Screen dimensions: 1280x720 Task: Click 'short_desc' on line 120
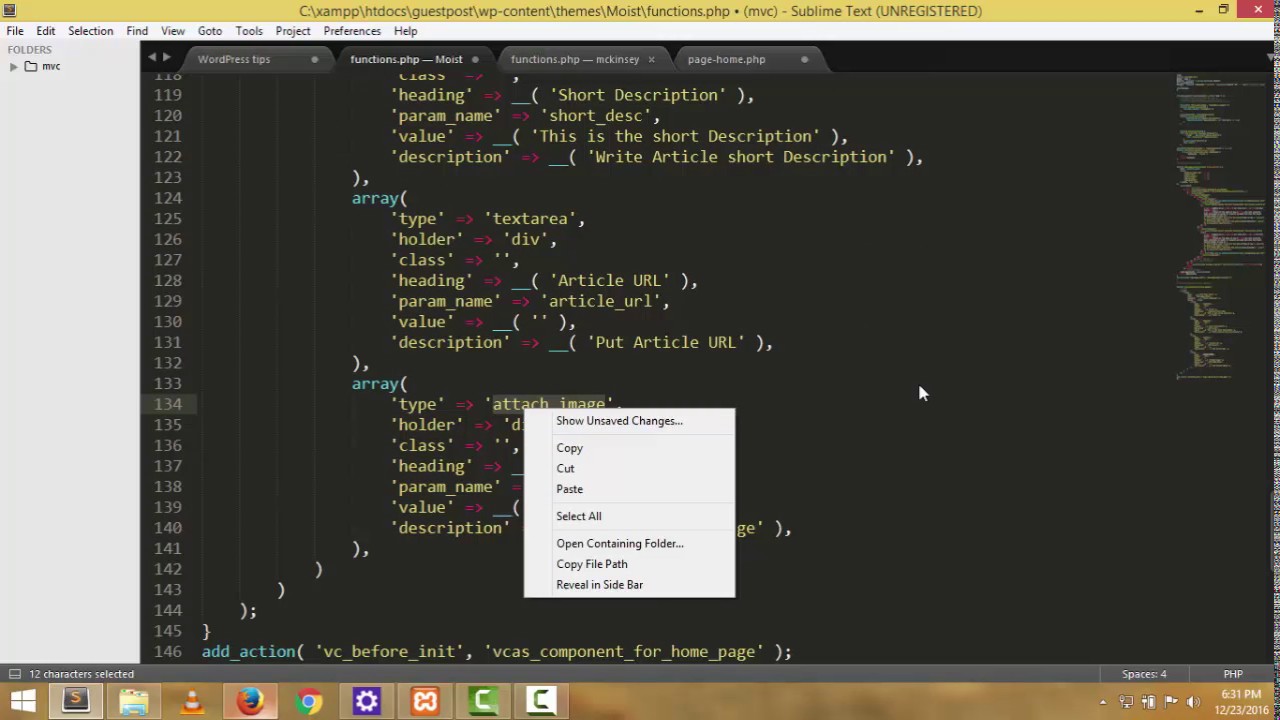(596, 116)
